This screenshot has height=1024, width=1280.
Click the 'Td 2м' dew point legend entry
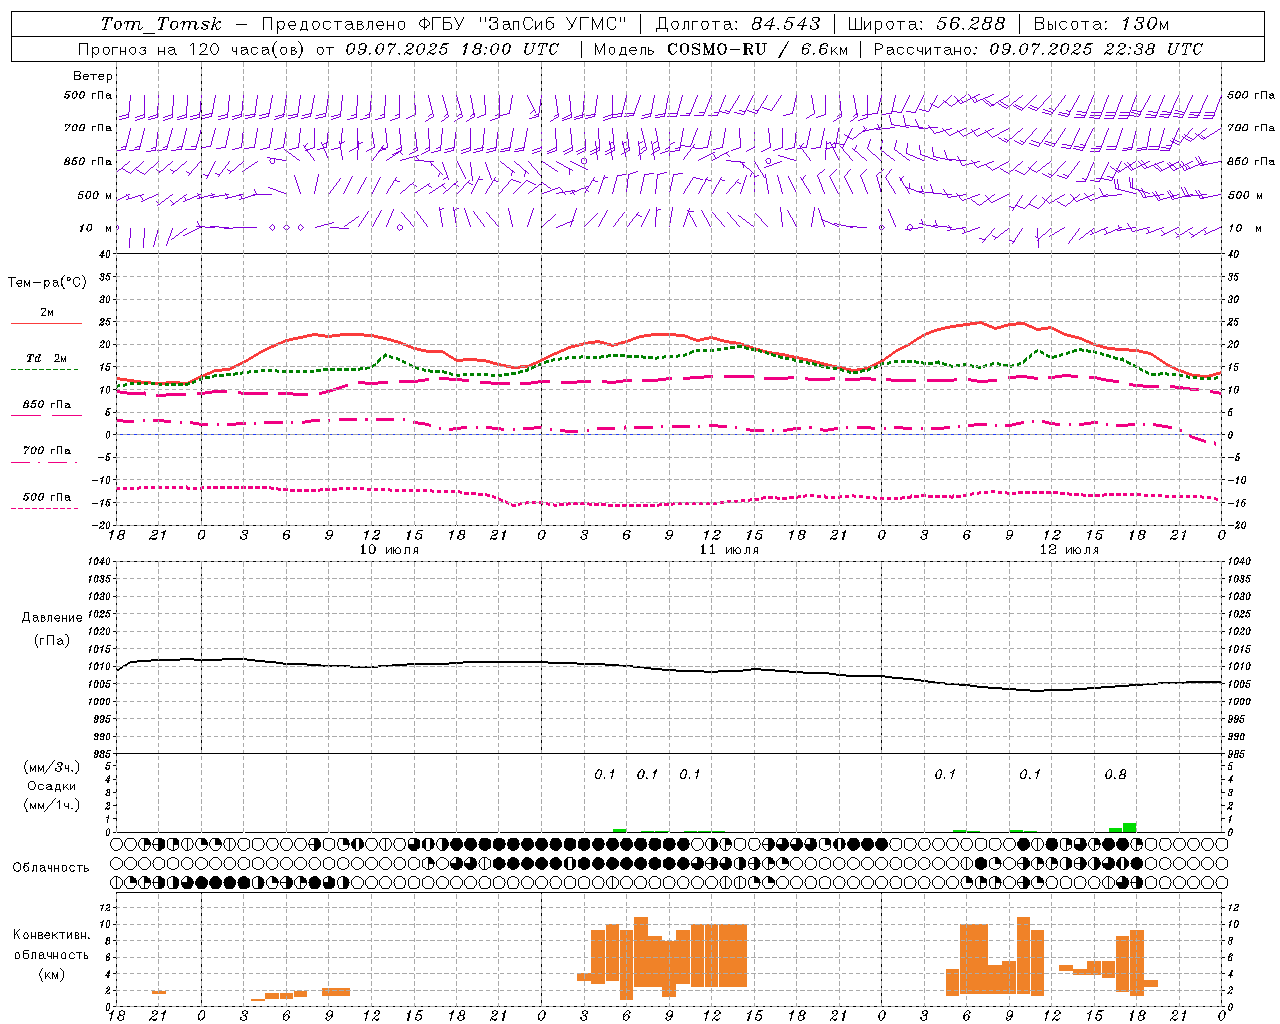47,358
